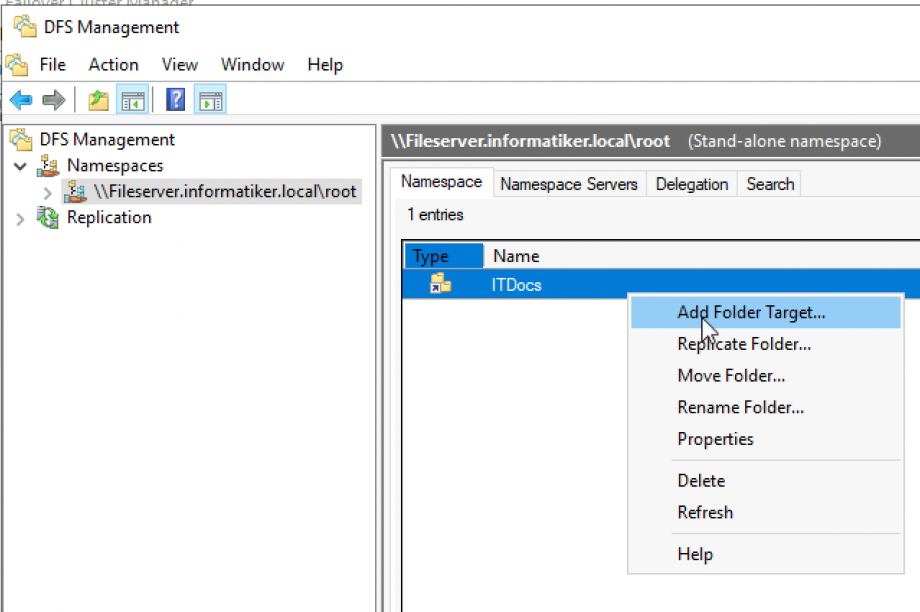Switch to the Delegation tab
This screenshot has height=612, width=920.
(691, 184)
